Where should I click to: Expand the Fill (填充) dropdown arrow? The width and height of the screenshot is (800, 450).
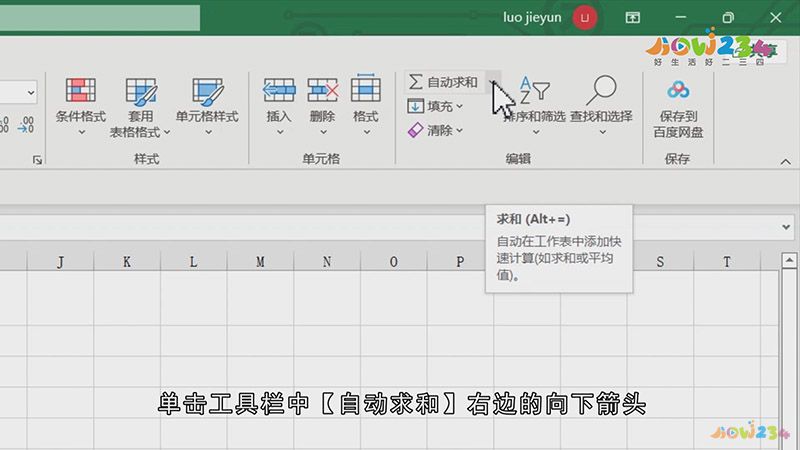coord(460,107)
